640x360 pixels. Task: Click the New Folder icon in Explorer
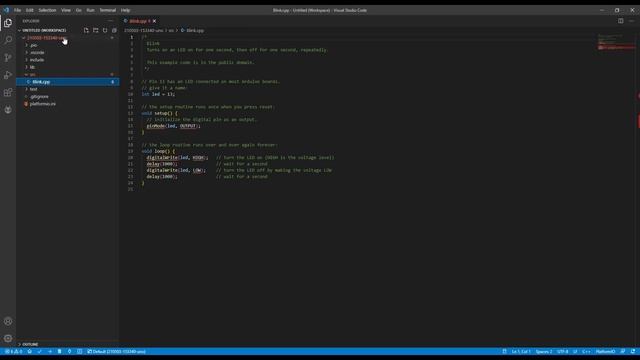(x=96, y=30)
